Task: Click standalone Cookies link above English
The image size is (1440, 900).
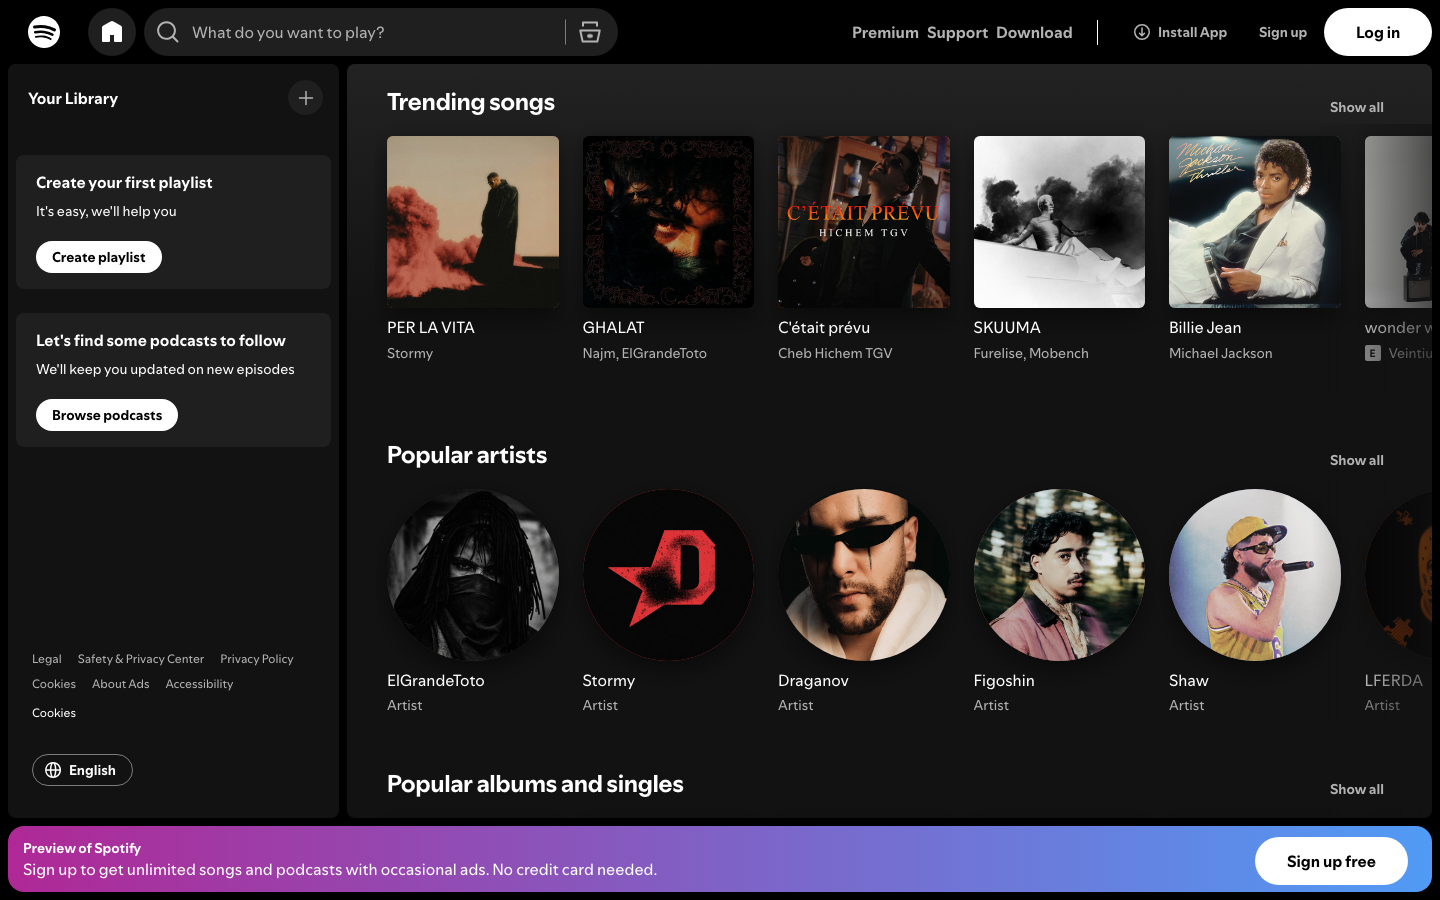Action: (x=54, y=713)
